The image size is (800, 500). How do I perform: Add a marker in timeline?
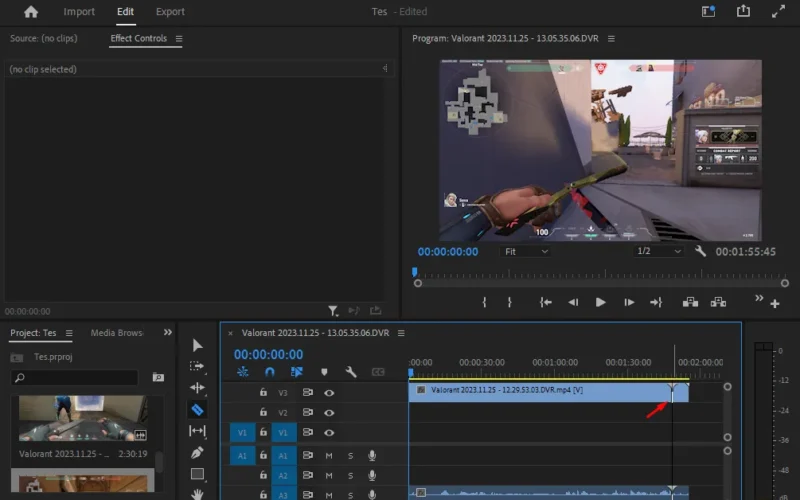click(324, 372)
